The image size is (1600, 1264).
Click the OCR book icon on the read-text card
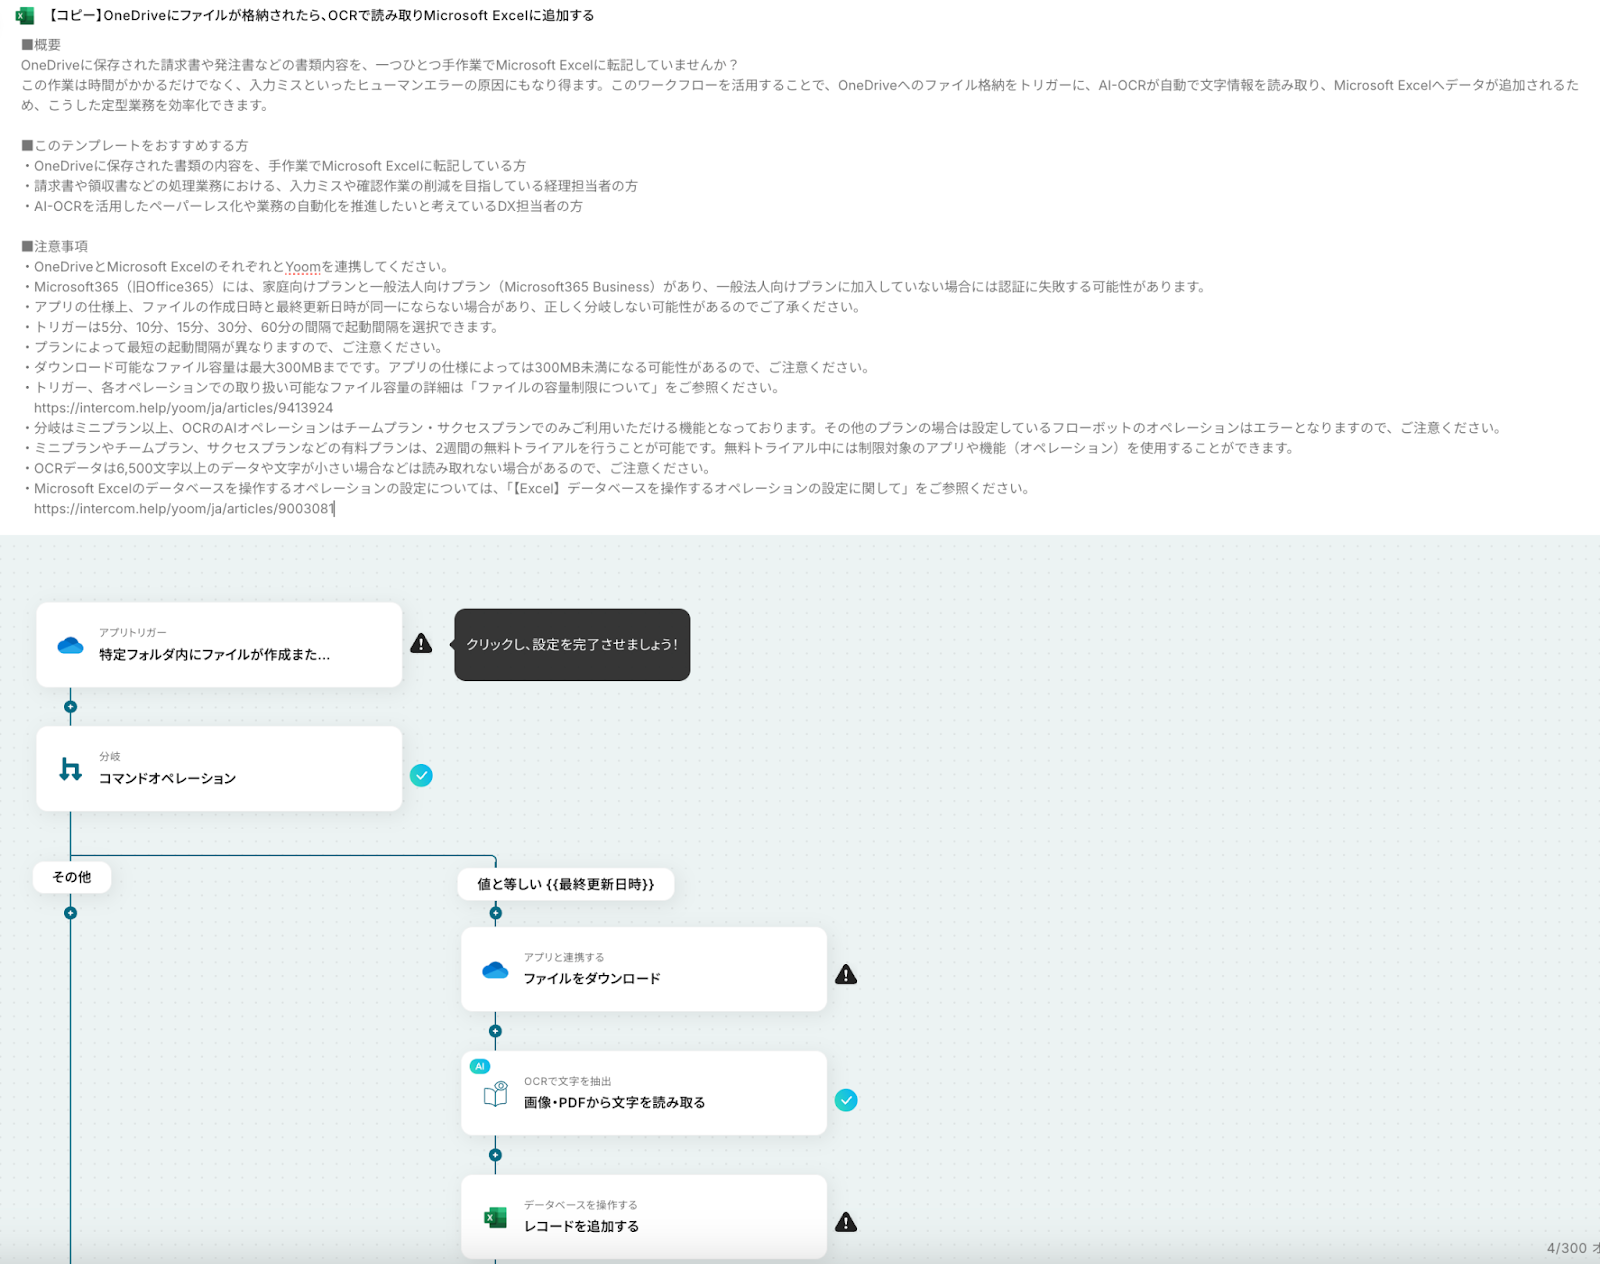496,1094
